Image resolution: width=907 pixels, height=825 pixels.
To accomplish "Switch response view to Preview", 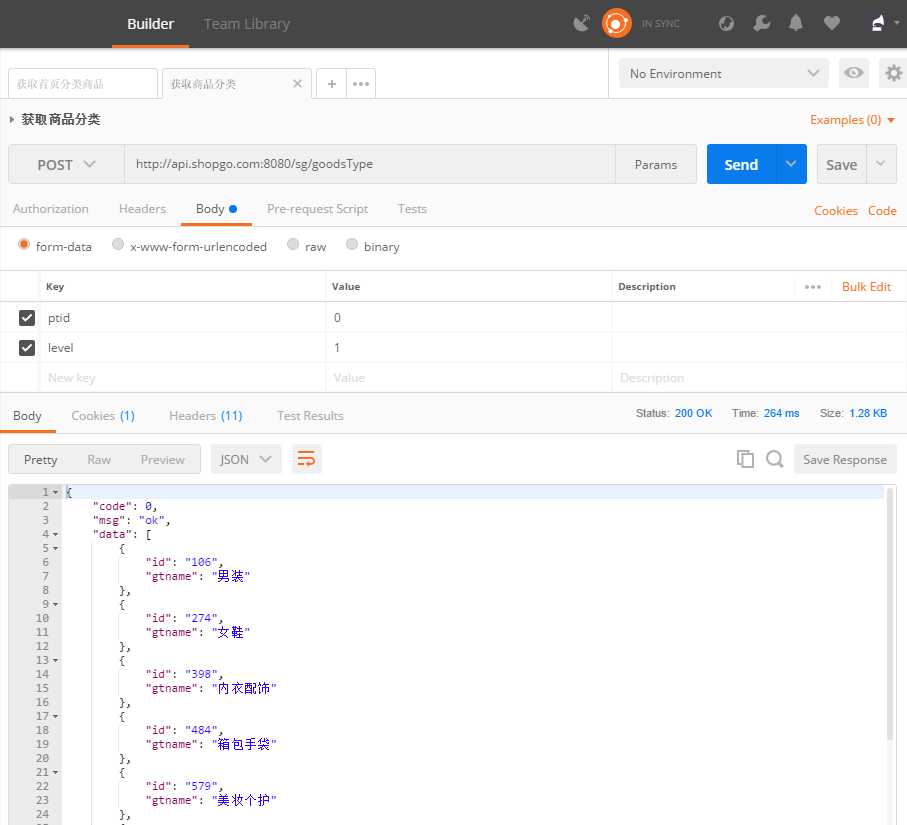I will point(163,459).
